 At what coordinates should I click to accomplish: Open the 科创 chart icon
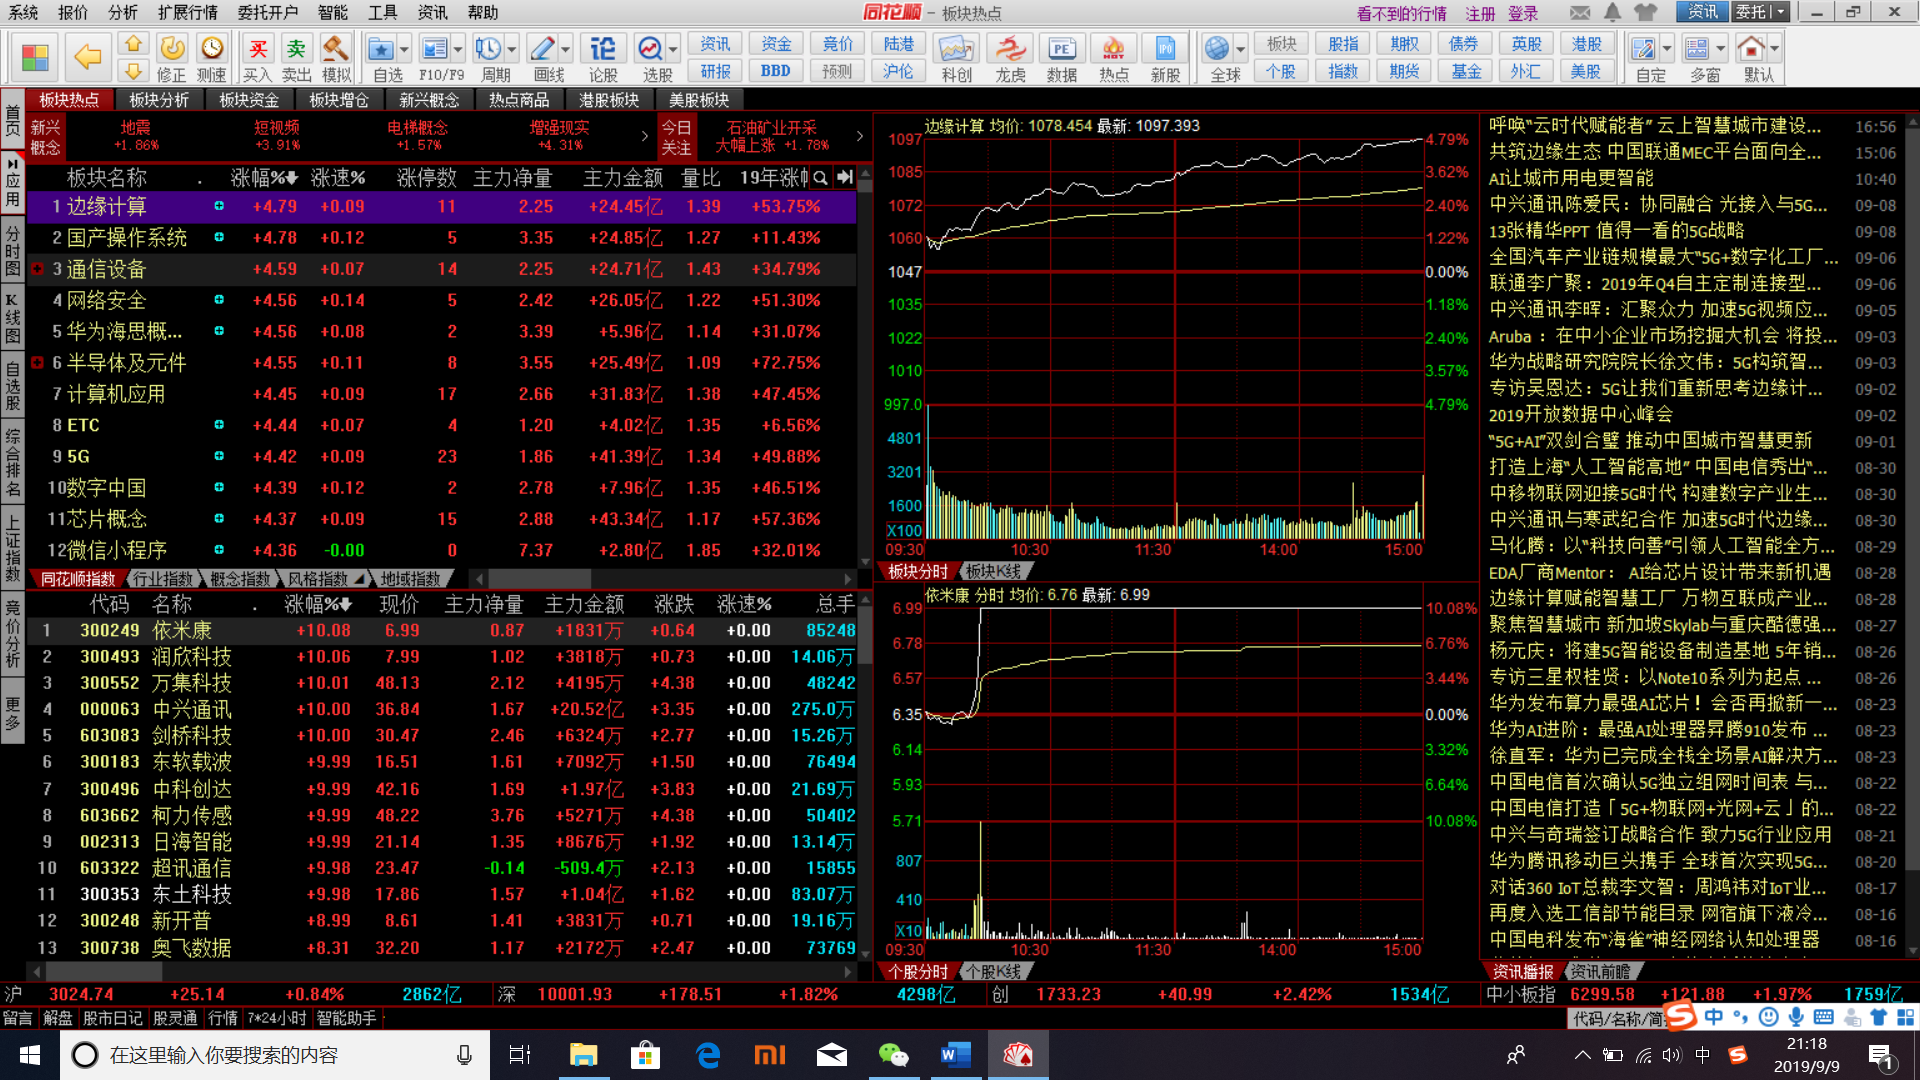(x=956, y=49)
